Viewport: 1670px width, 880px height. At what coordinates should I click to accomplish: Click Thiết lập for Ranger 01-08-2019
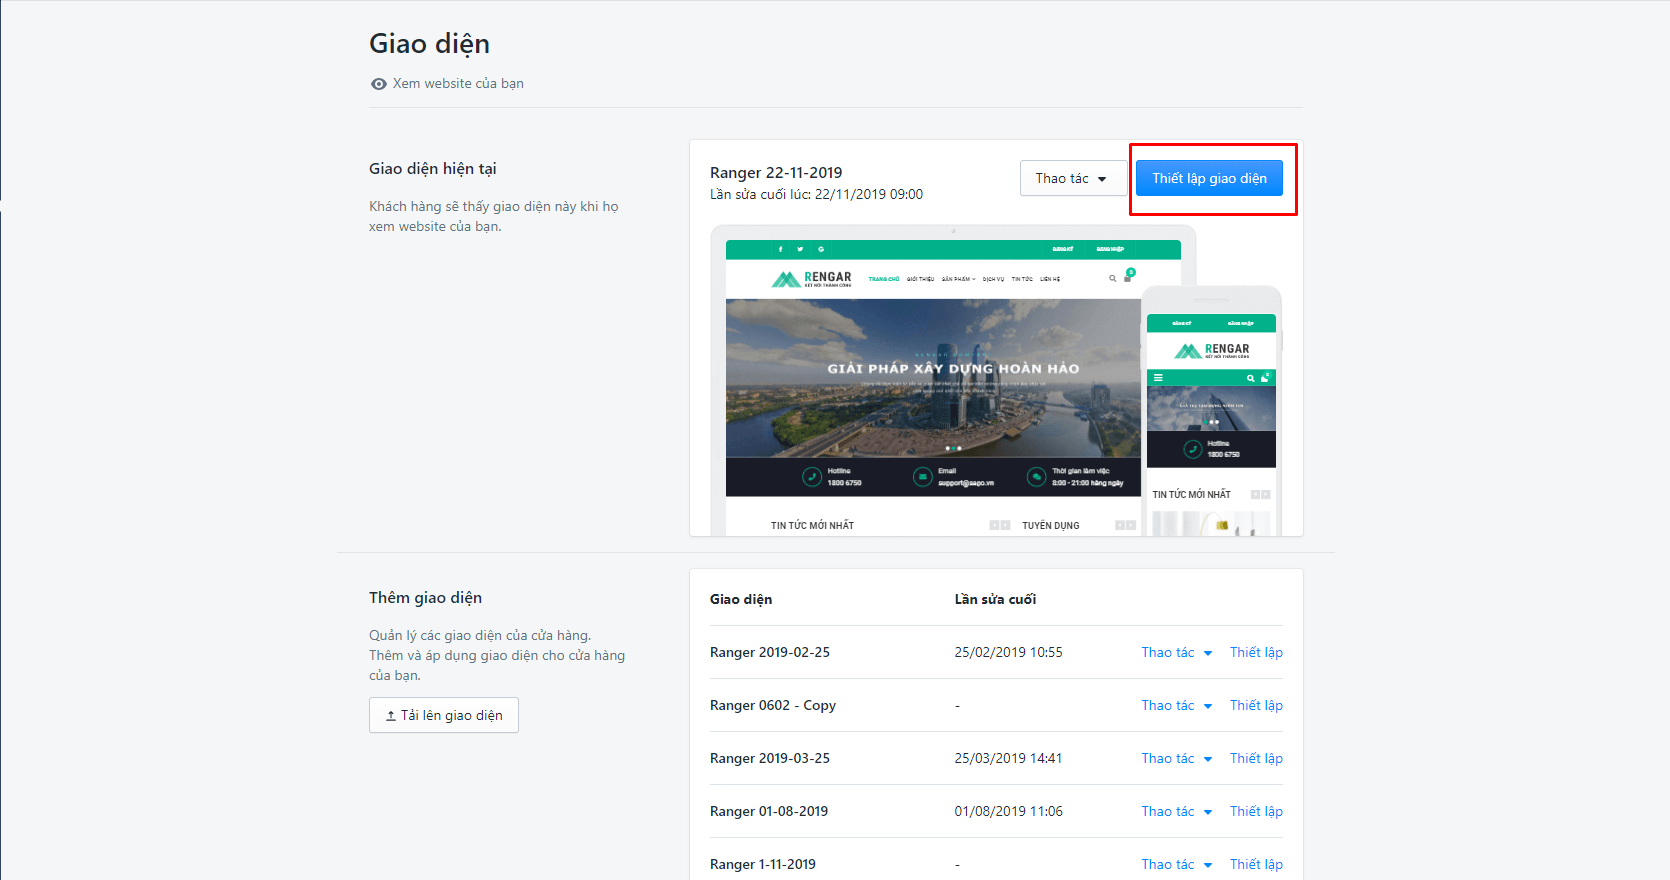(x=1256, y=811)
